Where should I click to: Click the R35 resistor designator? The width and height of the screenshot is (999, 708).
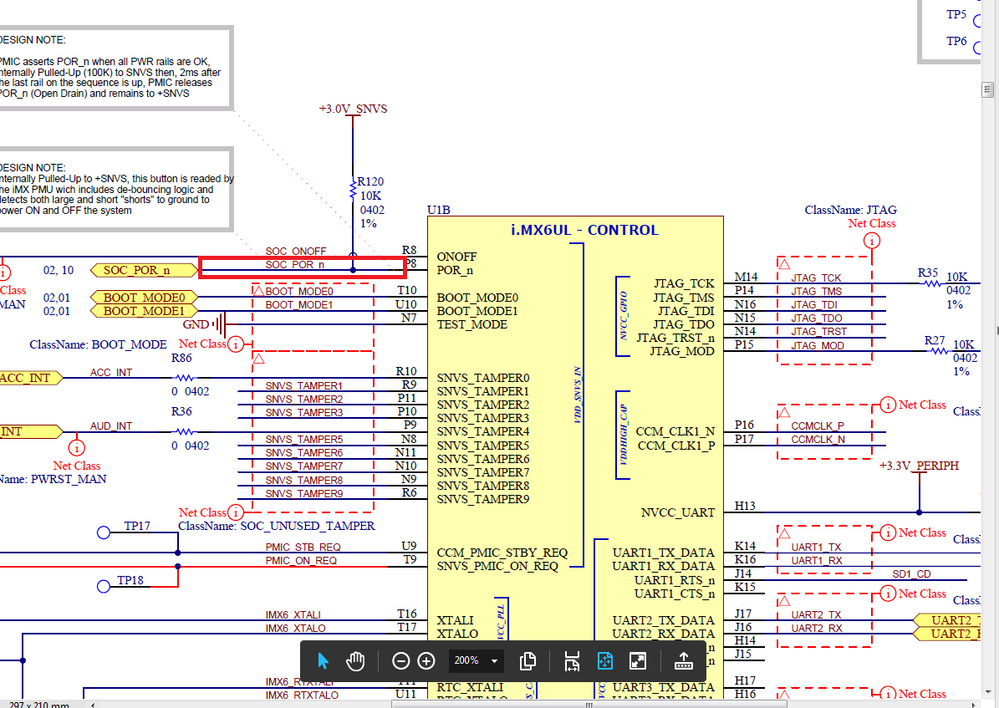pos(928,272)
